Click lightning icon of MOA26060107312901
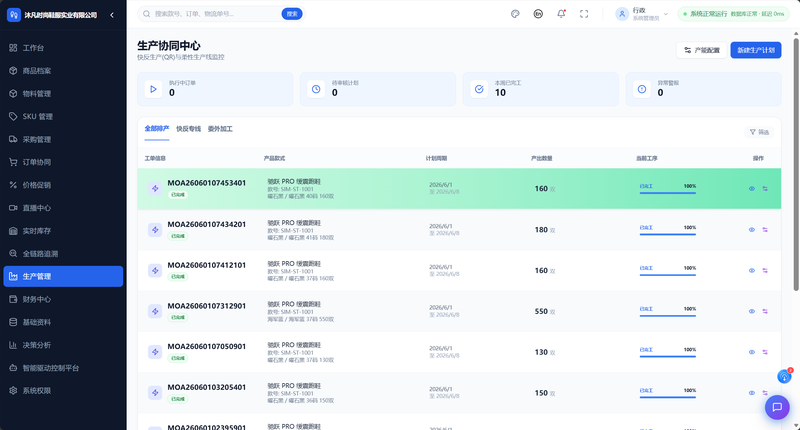 click(155, 311)
